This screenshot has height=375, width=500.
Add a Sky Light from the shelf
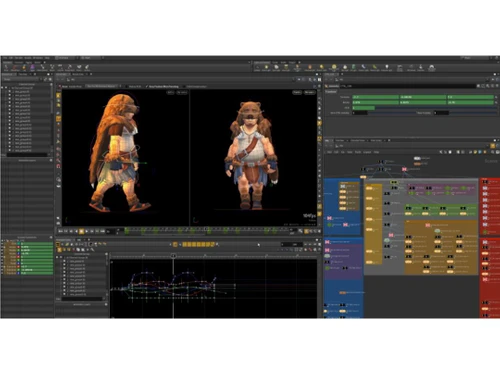coord(345,68)
